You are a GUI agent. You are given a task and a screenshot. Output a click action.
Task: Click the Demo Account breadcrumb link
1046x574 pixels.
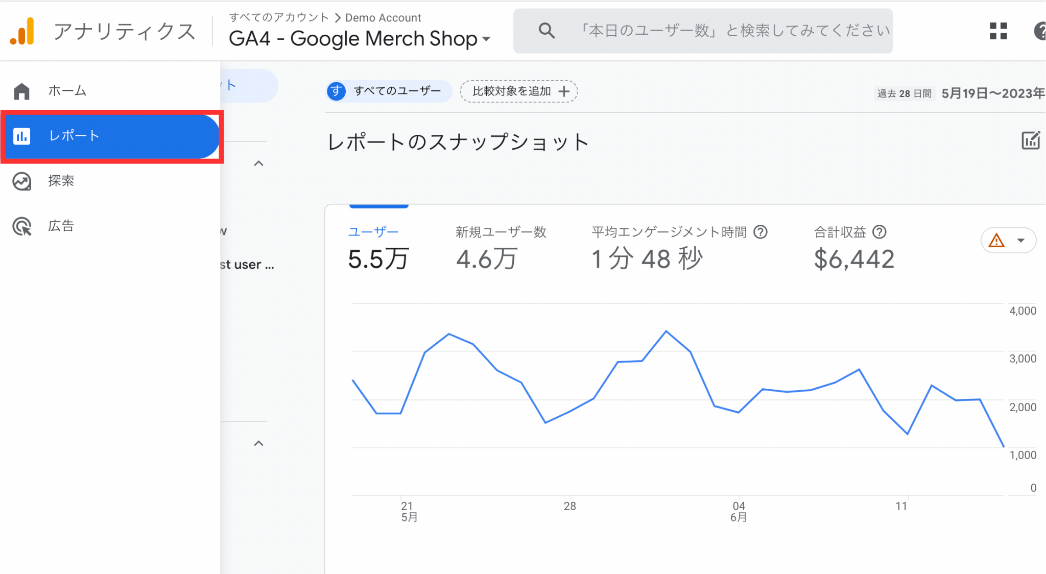(x=383, y=18)
